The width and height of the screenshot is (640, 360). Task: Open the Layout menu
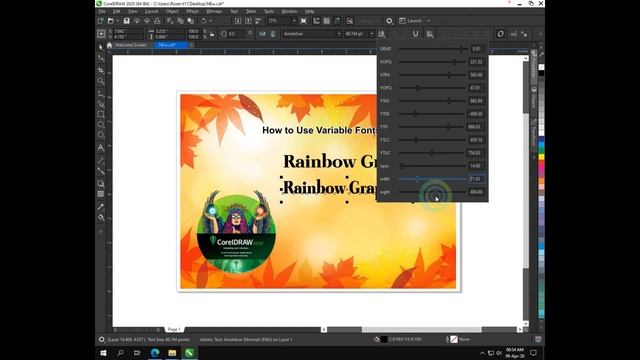coord(151,11)
